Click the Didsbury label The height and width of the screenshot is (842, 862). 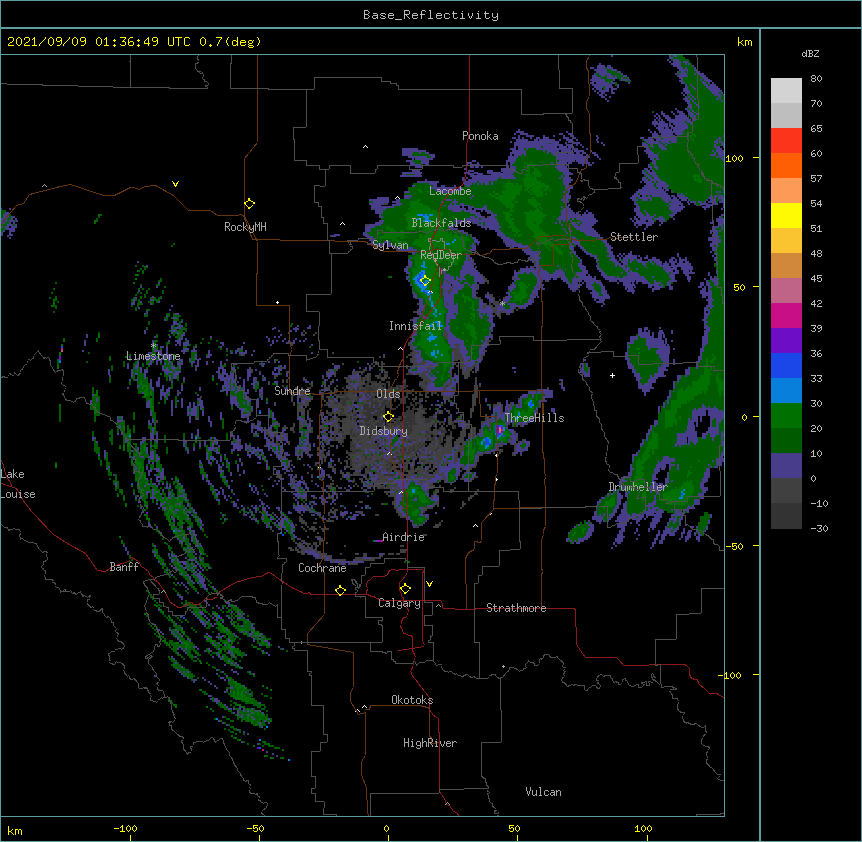[384, 431]
